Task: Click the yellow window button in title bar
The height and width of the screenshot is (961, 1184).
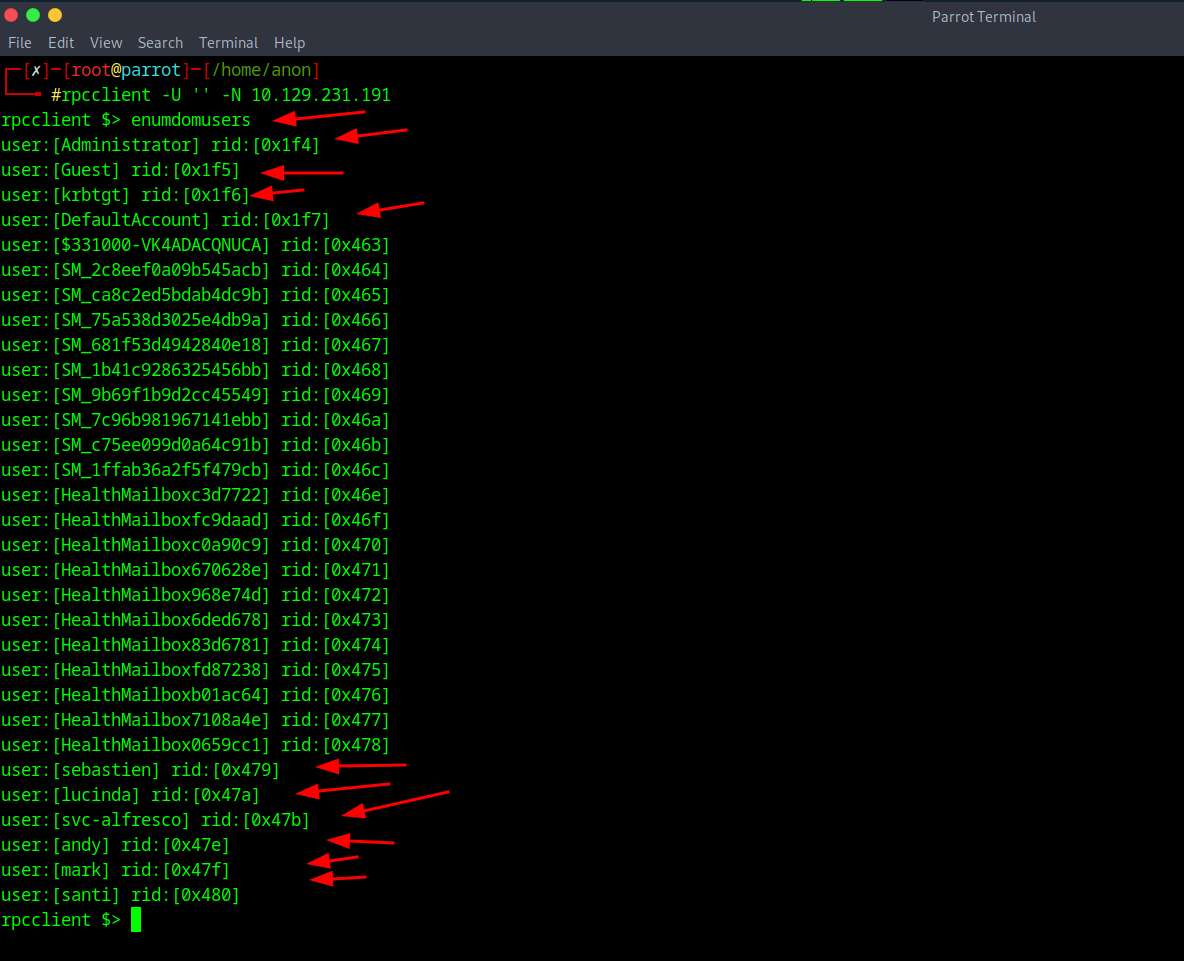Action: 55,15
